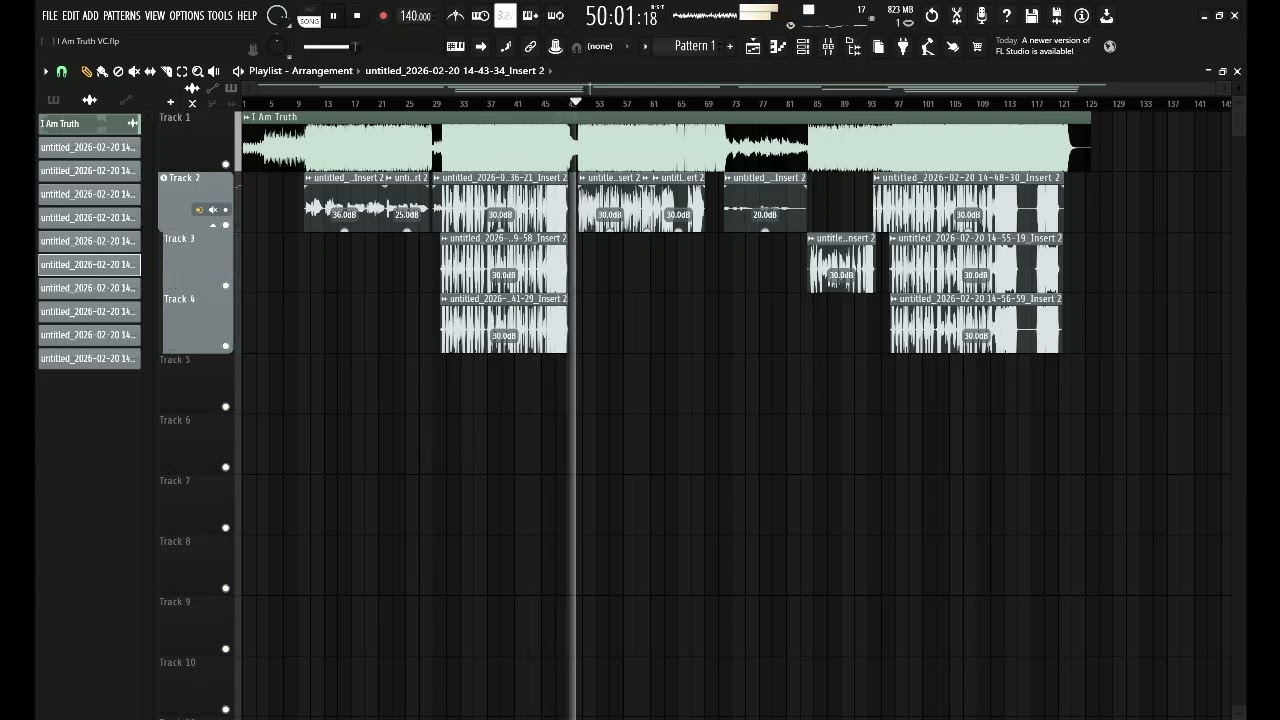Open the audio editor scissors icon
This screenshot has width=1280, height=720.
(957, 16)
